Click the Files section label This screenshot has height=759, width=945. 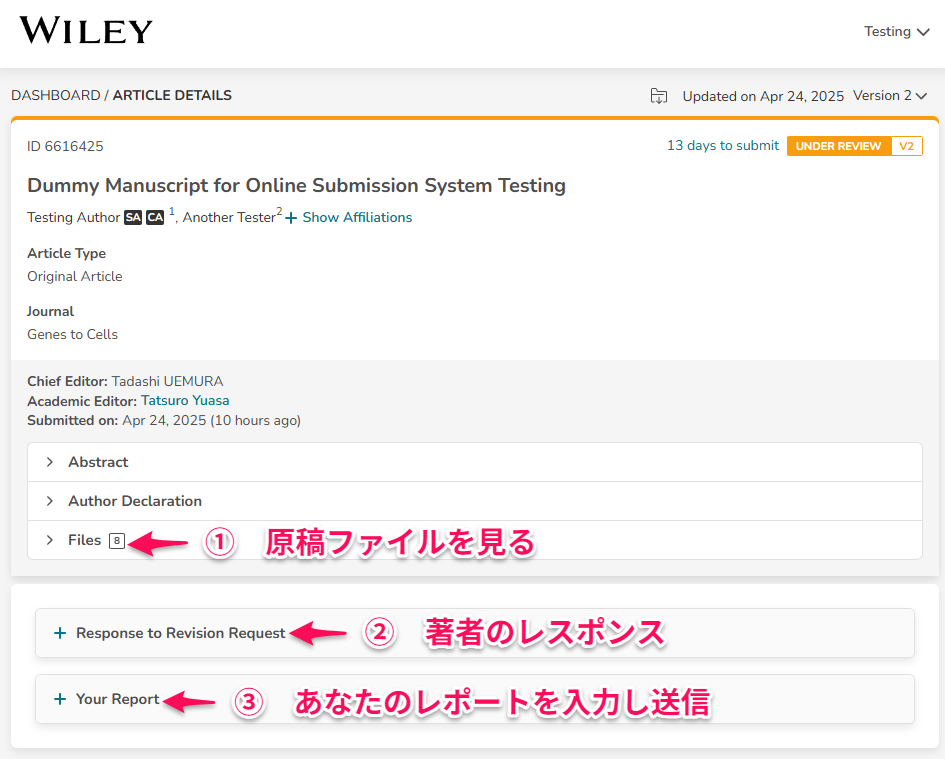84,540
